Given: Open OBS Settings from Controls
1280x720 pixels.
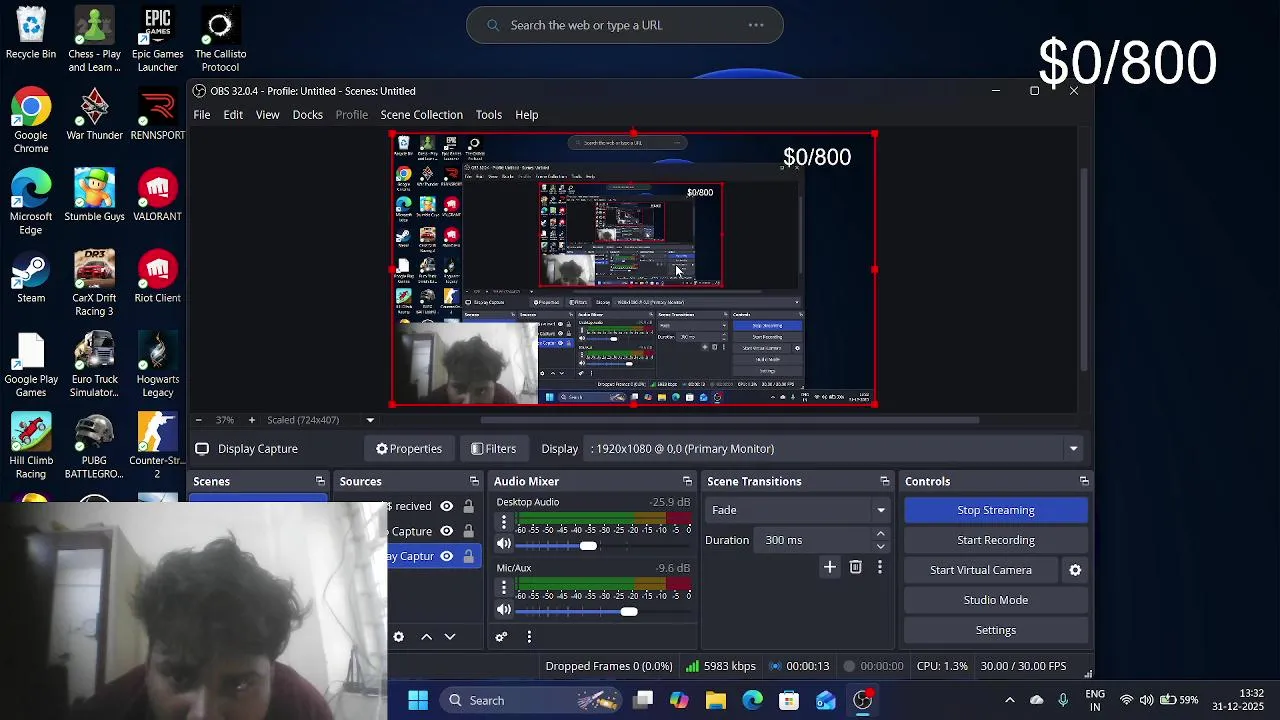Looking at the screenshot, I should point(996,630).
